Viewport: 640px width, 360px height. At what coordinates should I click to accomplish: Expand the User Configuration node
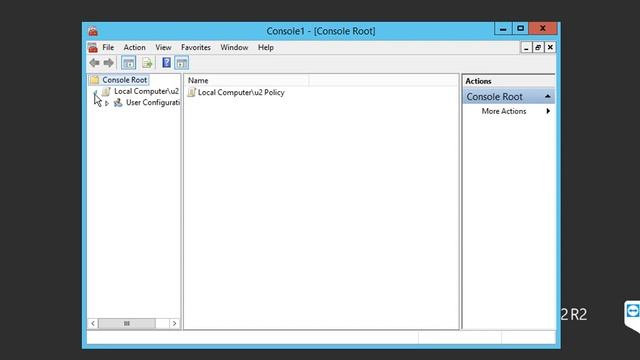coord(107,103)
